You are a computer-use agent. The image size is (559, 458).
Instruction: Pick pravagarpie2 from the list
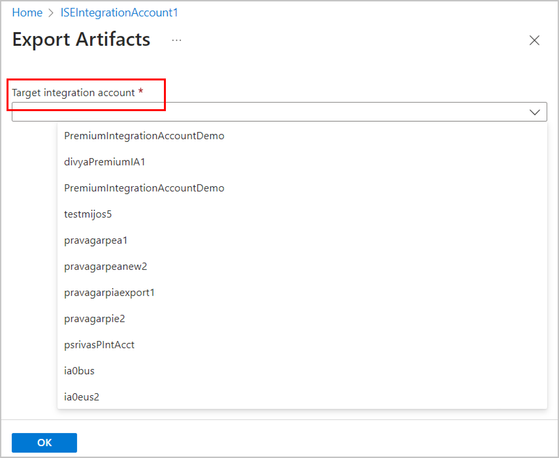point(302,319)
